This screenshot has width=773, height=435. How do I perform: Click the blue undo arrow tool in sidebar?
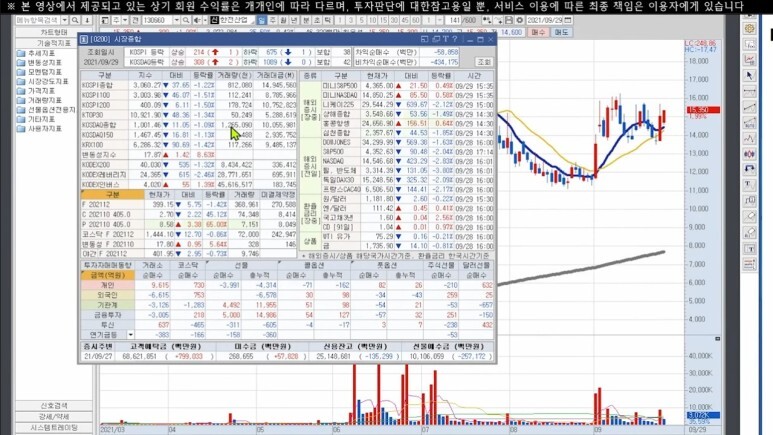coord(749,169)
